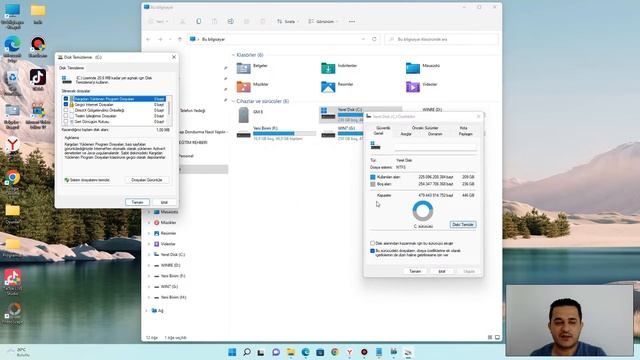Click the Explorer up arrow
Viewport: 640px width, 360px height.
[180, 39]
